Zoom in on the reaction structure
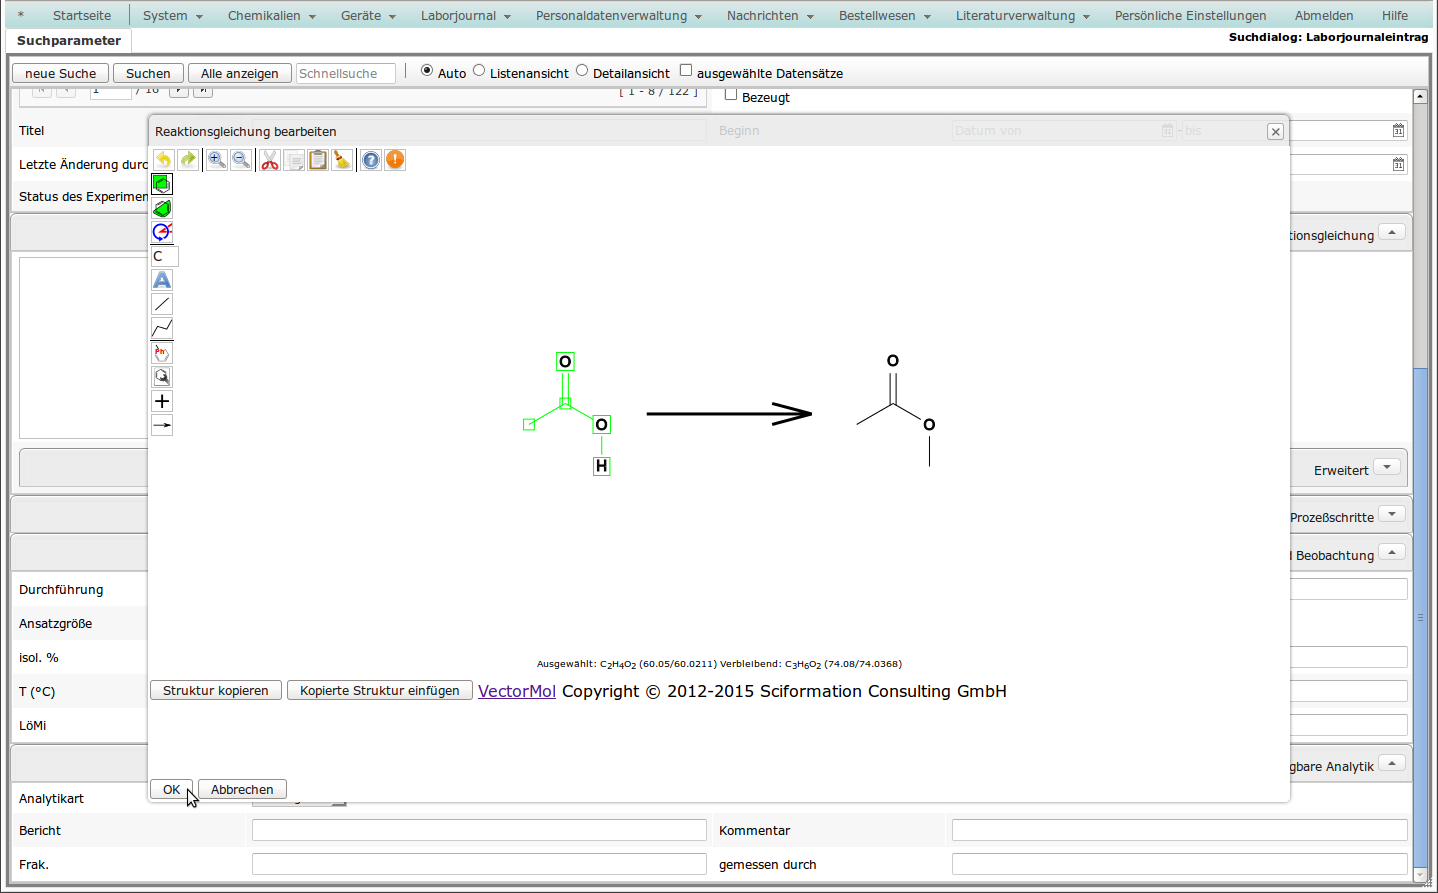This screenshot has width=1438, height=893. (216, 160)
